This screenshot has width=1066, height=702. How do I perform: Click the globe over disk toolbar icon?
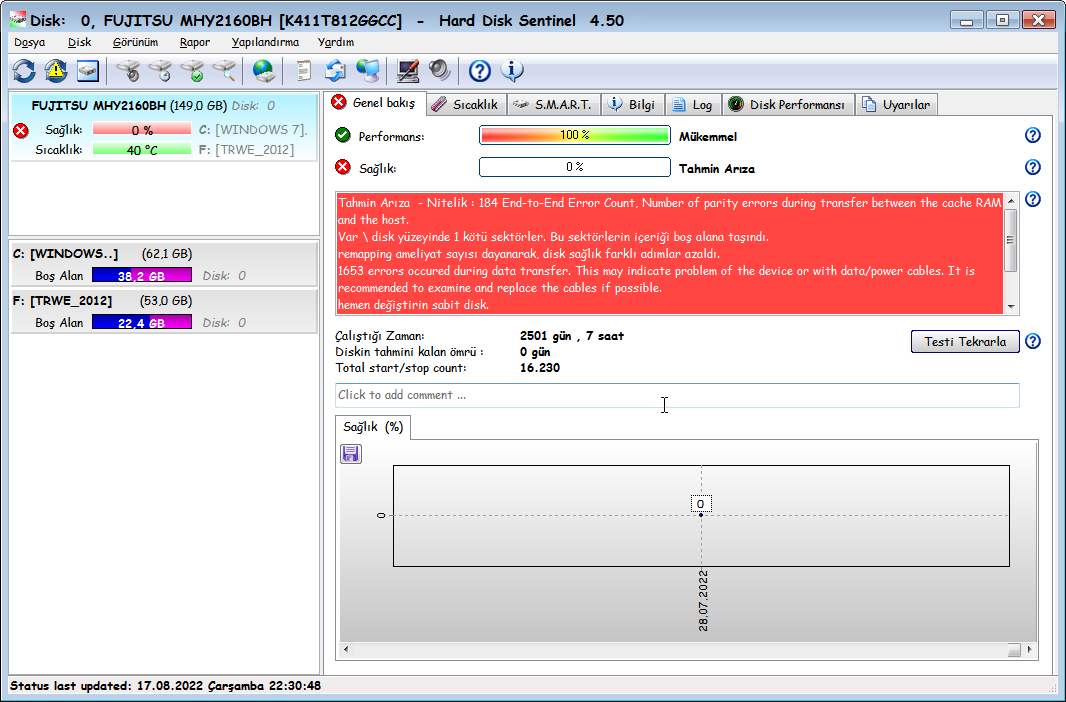[263, 71]
